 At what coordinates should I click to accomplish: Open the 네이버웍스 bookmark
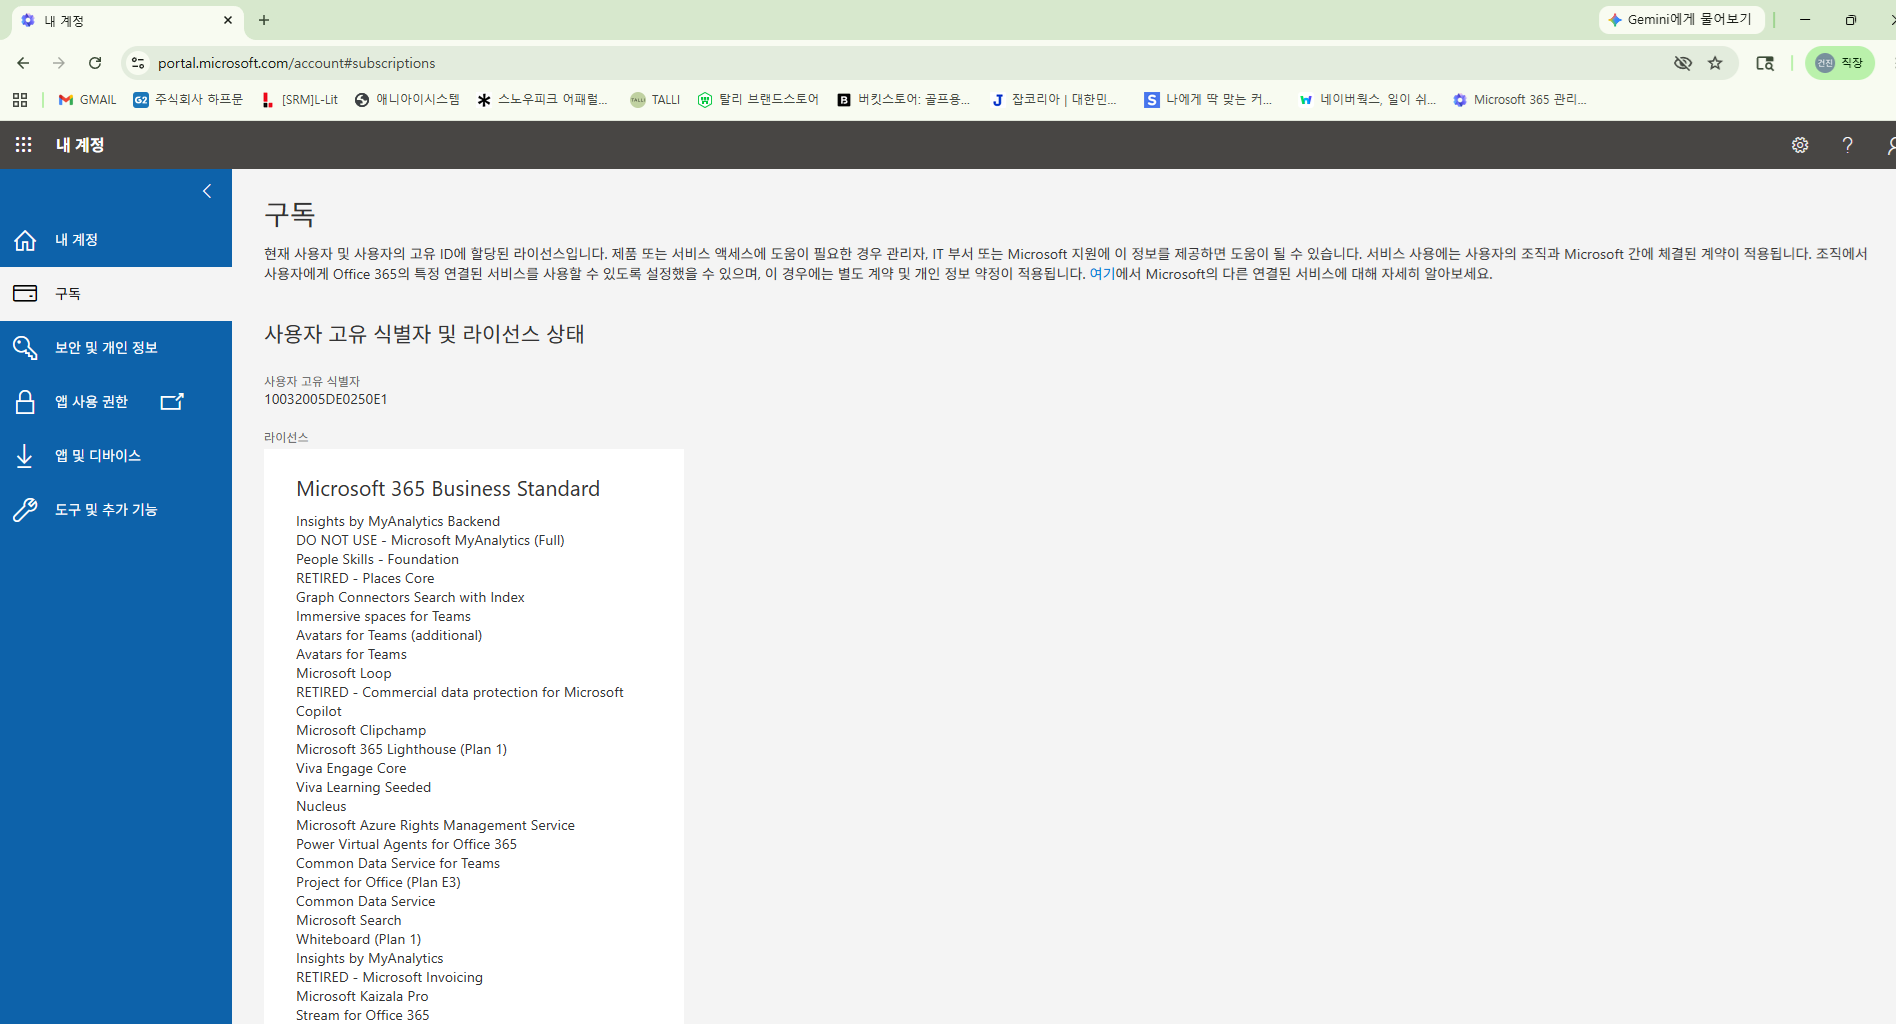1368,100
